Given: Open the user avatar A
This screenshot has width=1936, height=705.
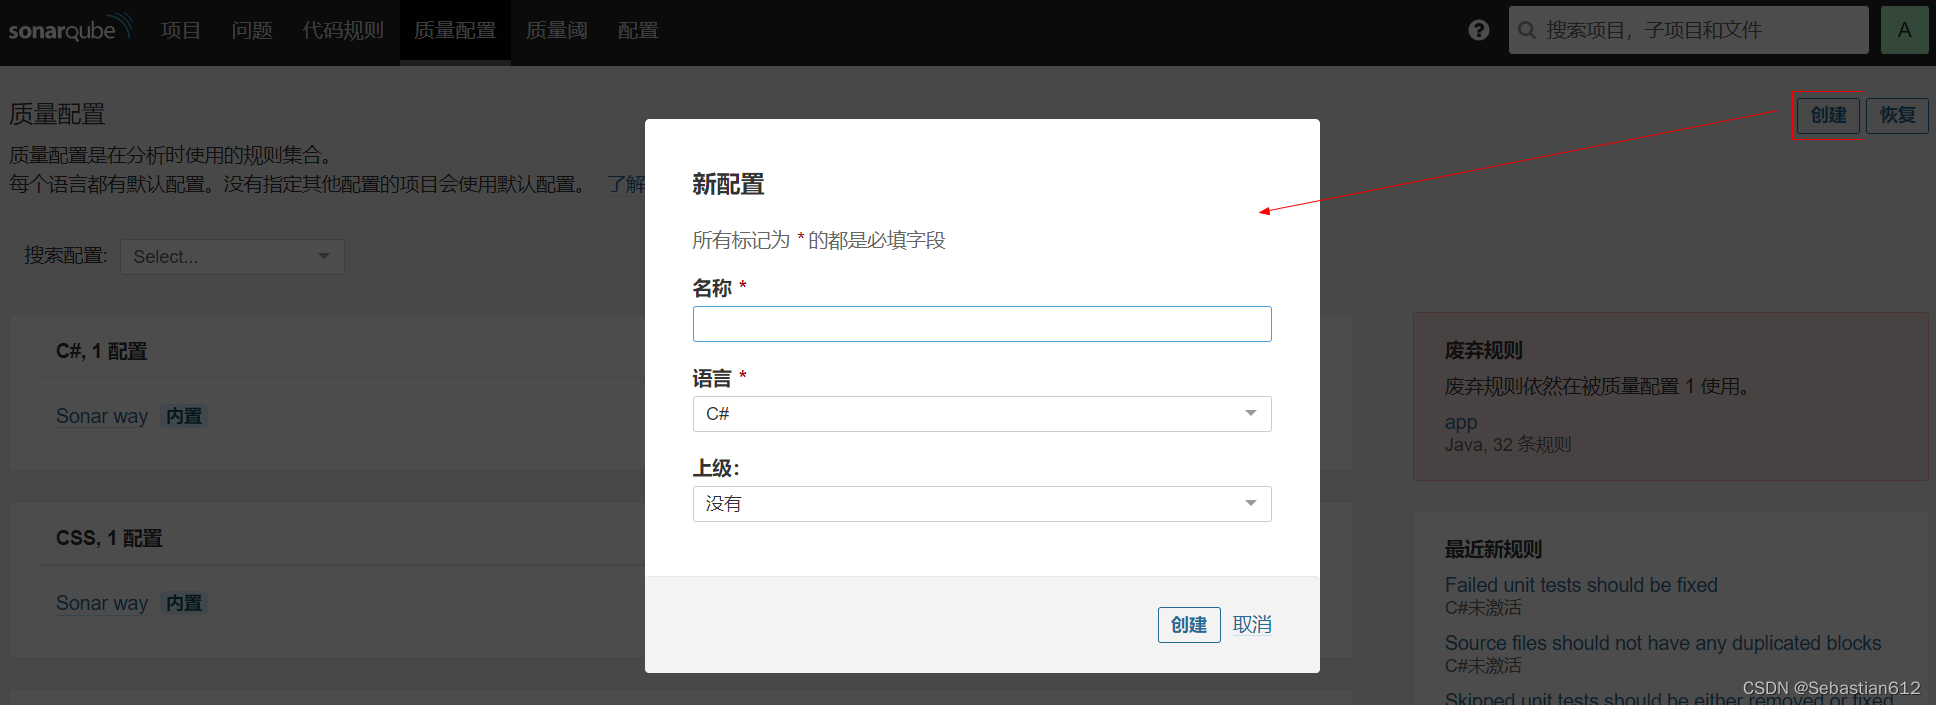Looking at the screenshot, I should (x=1904, y=30).
